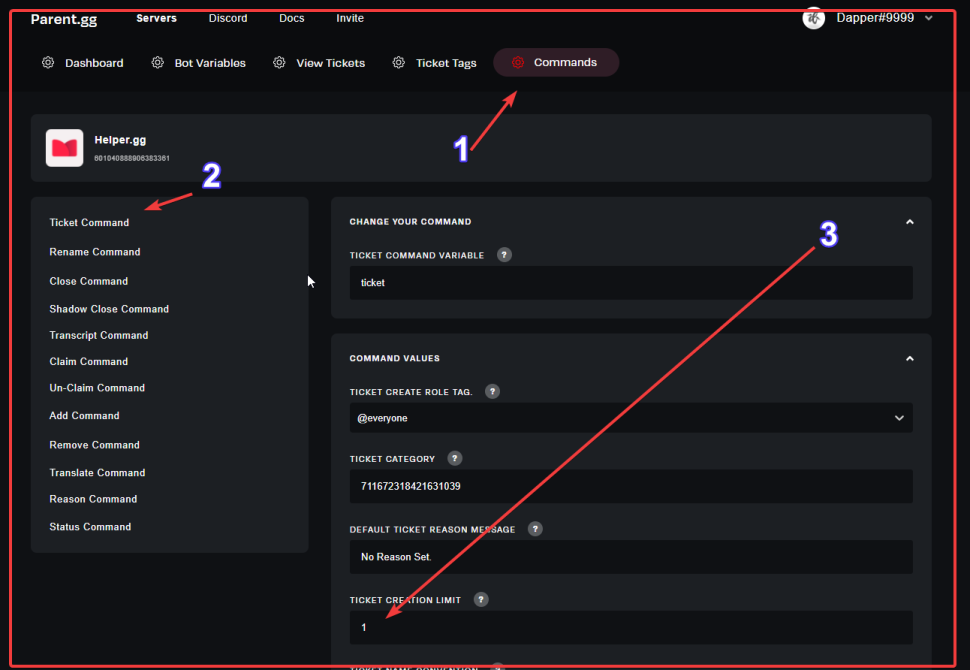Click the Helper.gg server name
The height and width of the screenshot is (670, 970).
(x=120, y=140)
